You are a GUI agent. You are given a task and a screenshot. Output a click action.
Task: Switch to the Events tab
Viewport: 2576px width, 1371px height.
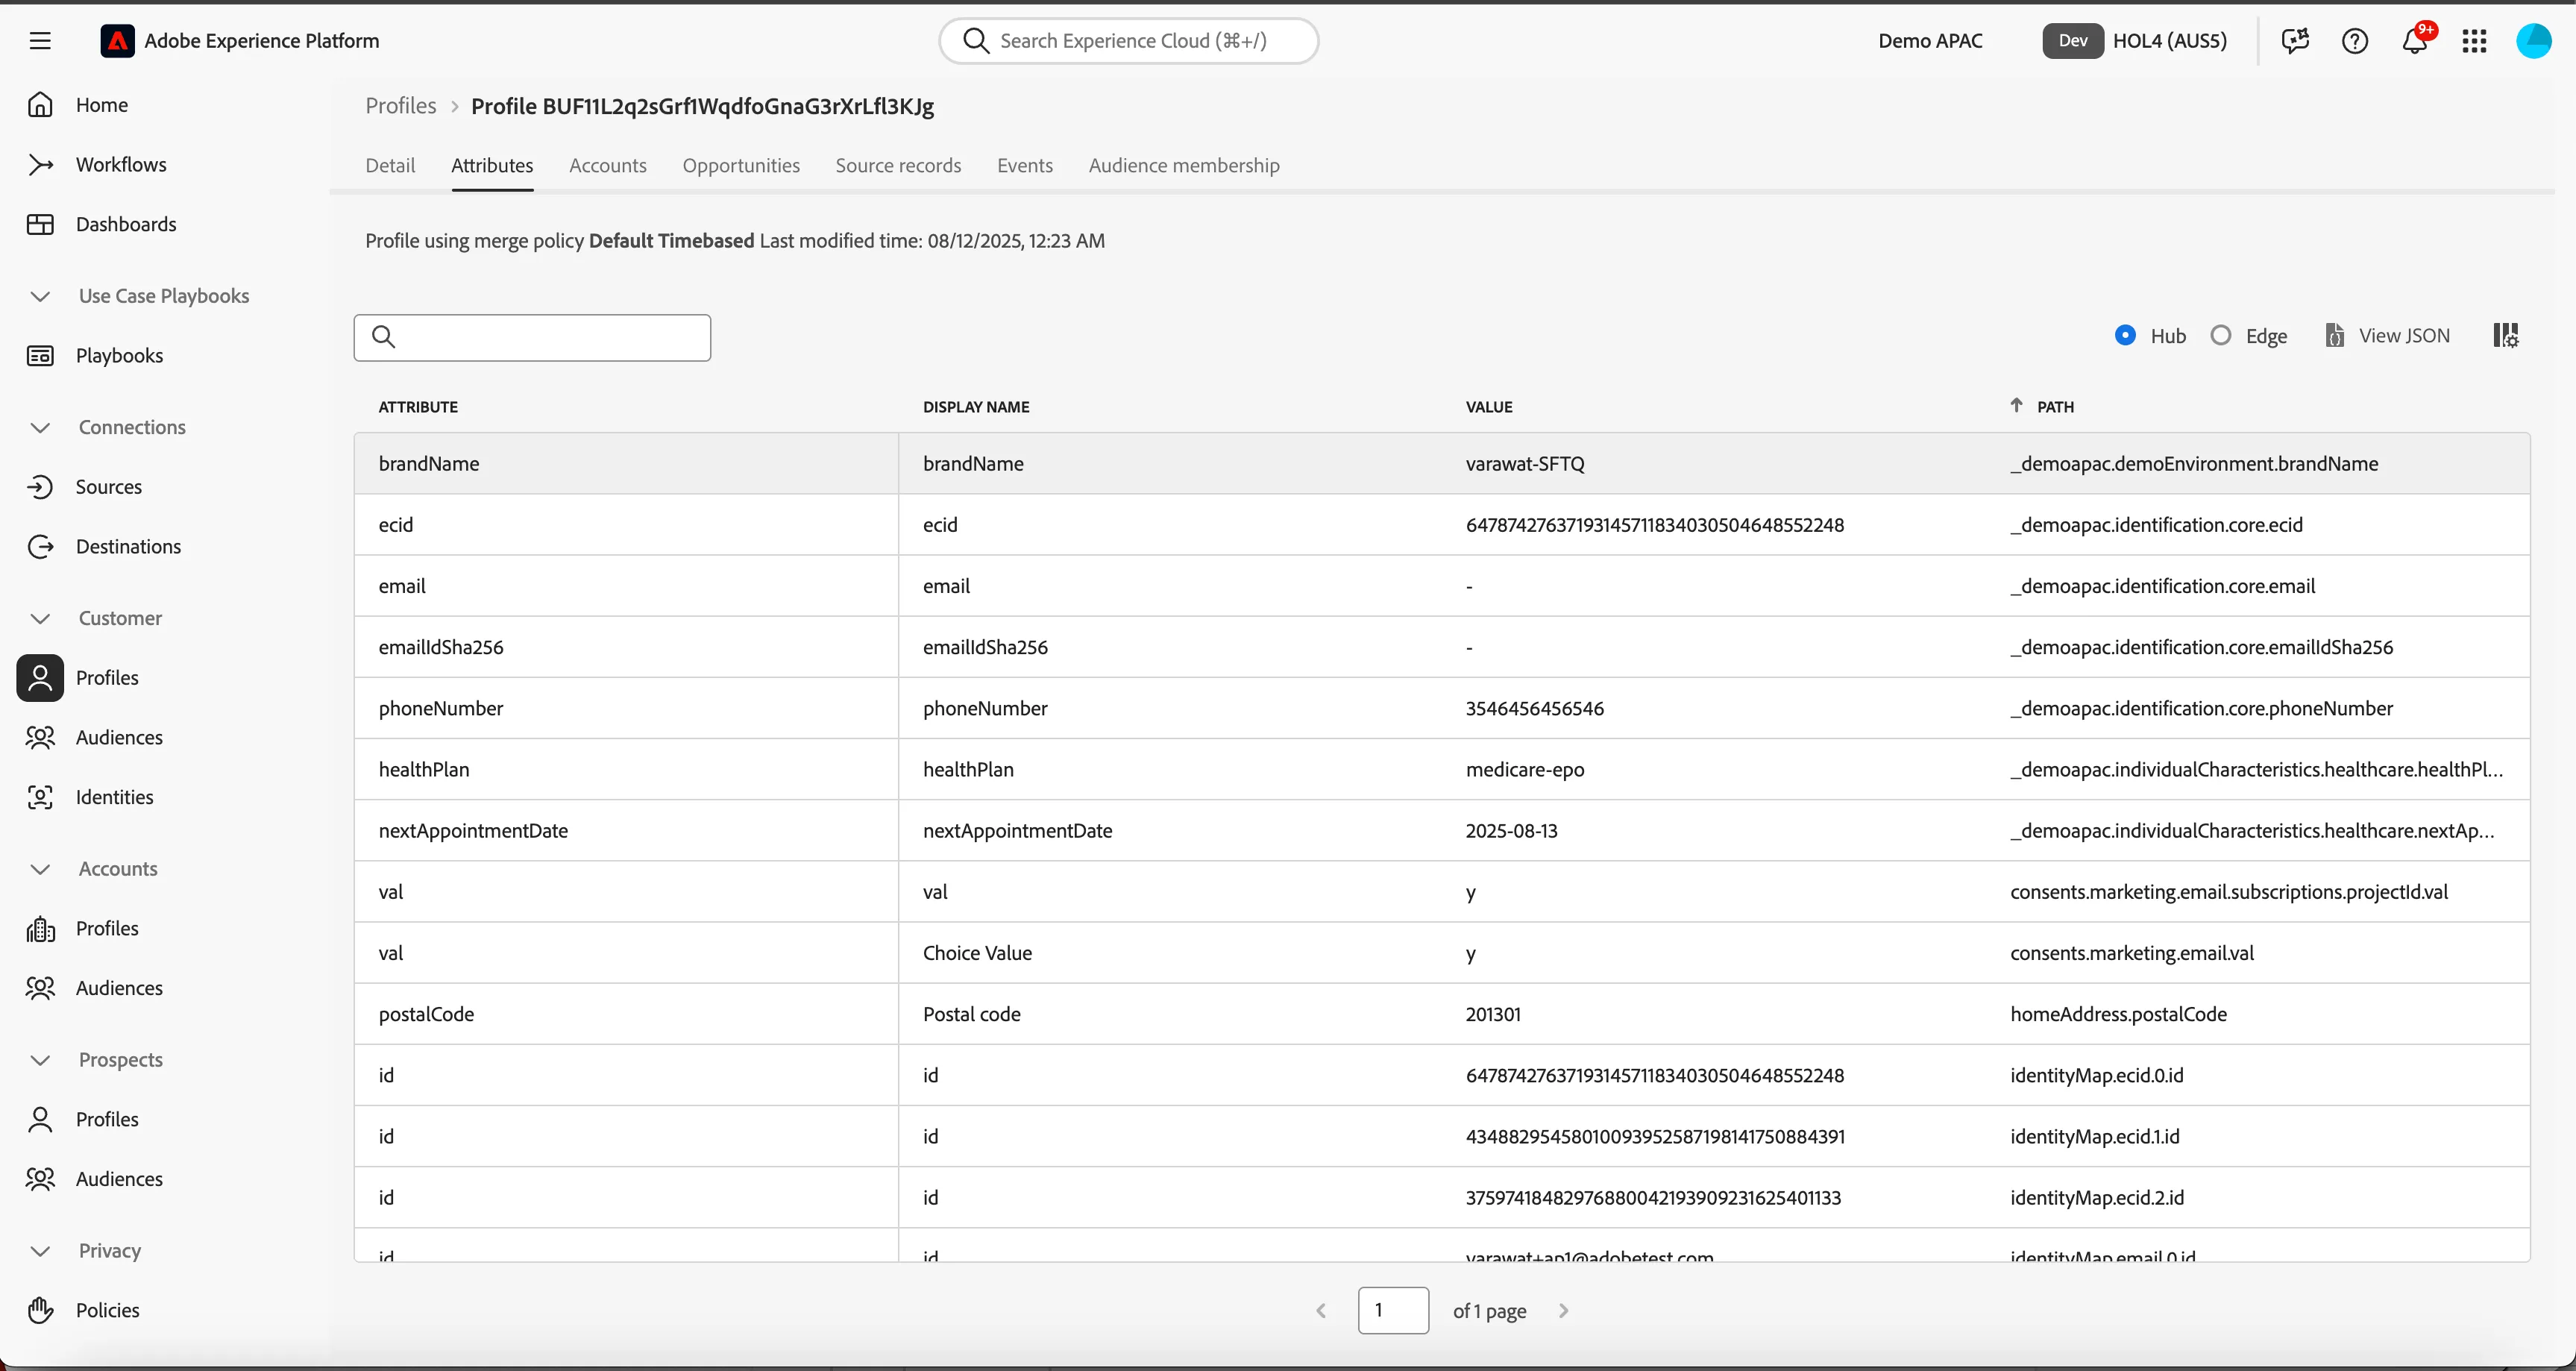click(x=1024, y=166)
